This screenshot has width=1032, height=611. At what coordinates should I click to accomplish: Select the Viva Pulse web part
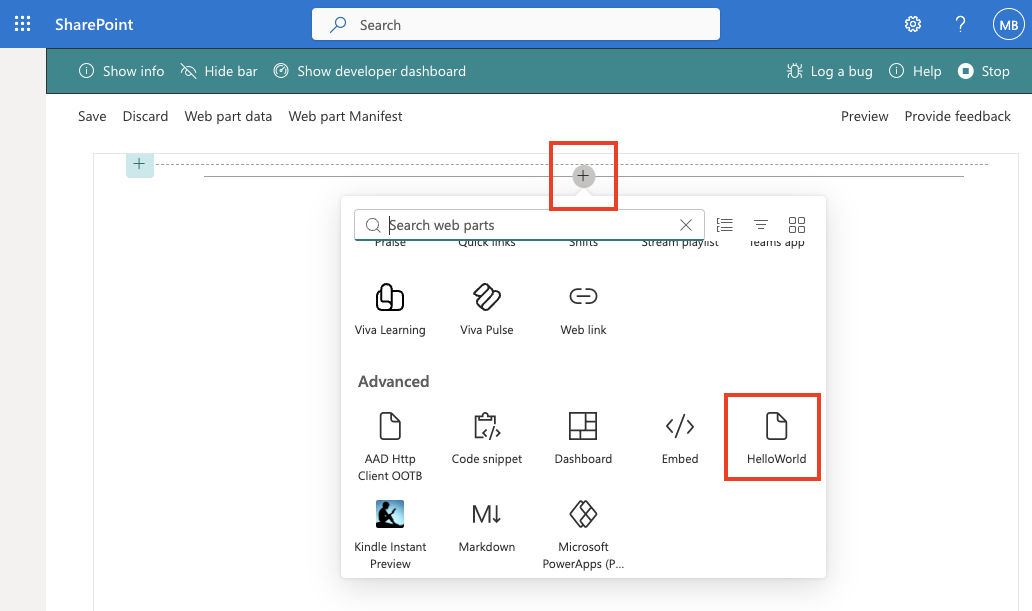pos(486,309)
